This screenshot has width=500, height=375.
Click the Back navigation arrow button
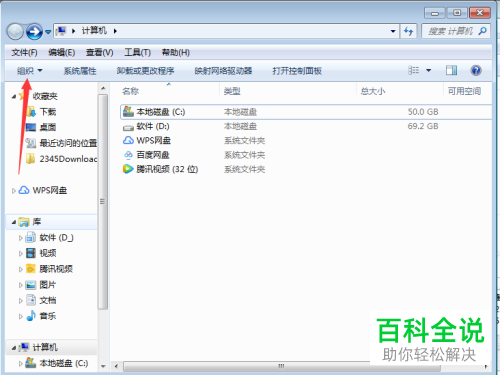(x=15, y=32)
